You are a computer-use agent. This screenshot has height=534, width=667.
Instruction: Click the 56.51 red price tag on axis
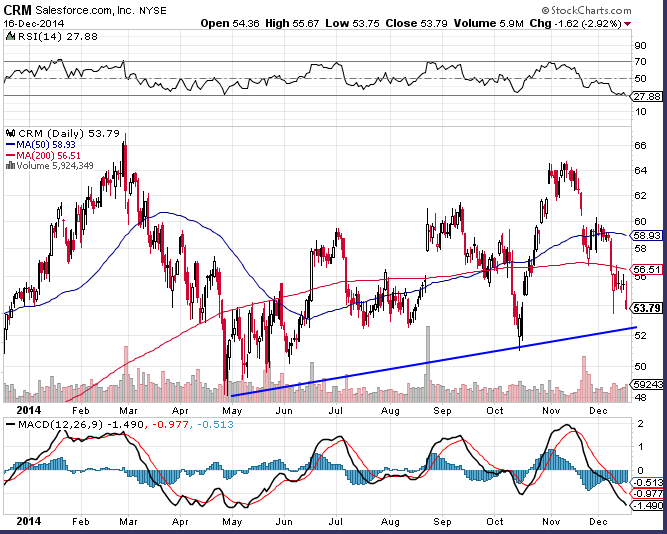(x=647, y=269)
